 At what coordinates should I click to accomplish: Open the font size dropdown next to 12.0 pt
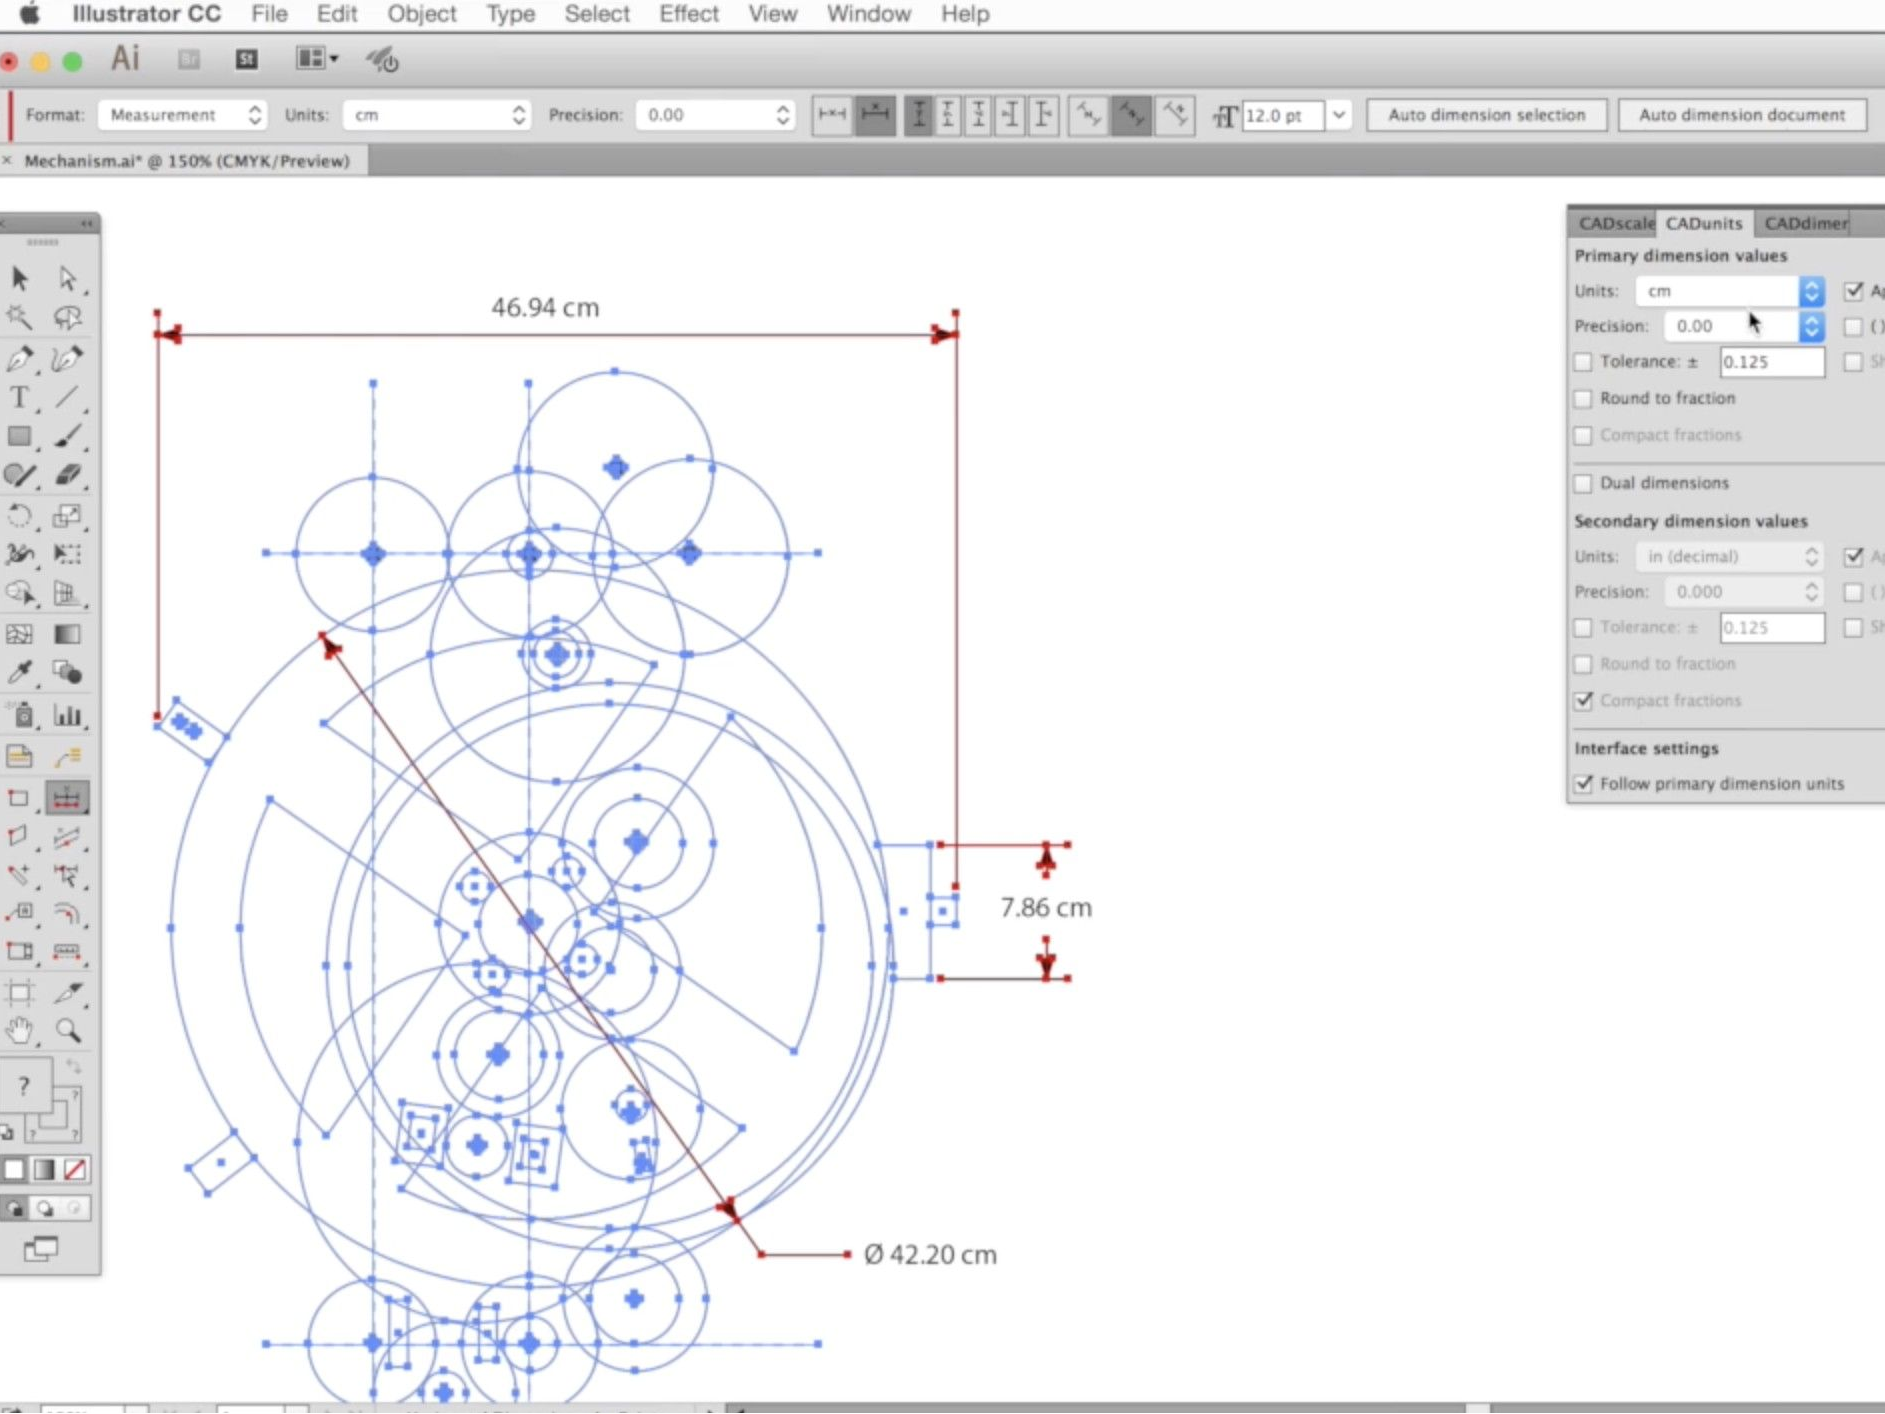[1339, 115]
